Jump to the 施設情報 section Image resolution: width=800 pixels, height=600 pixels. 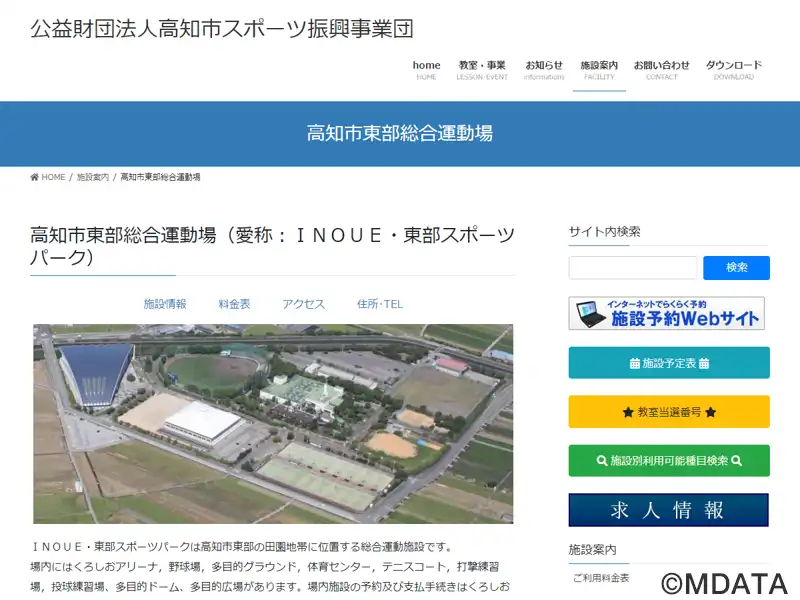pos(165,304)
